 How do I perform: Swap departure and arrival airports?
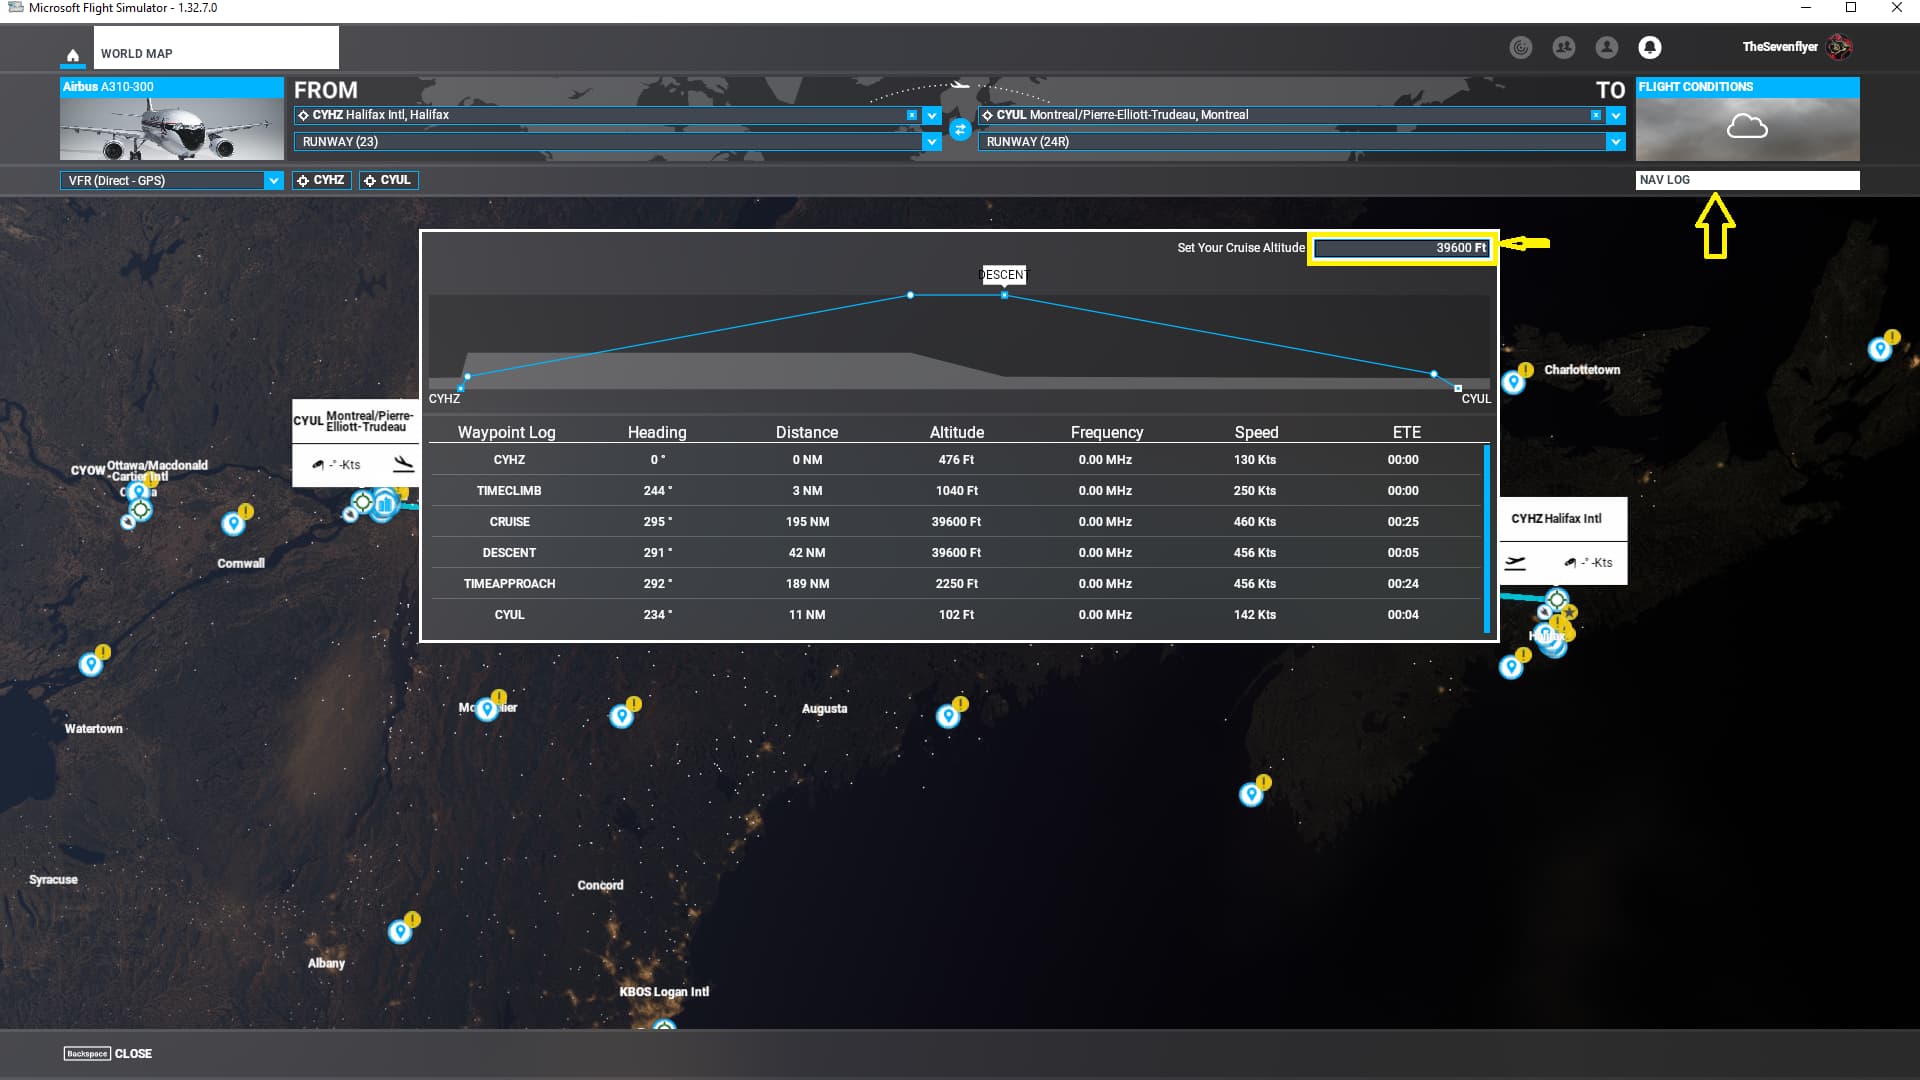[960, 129]
